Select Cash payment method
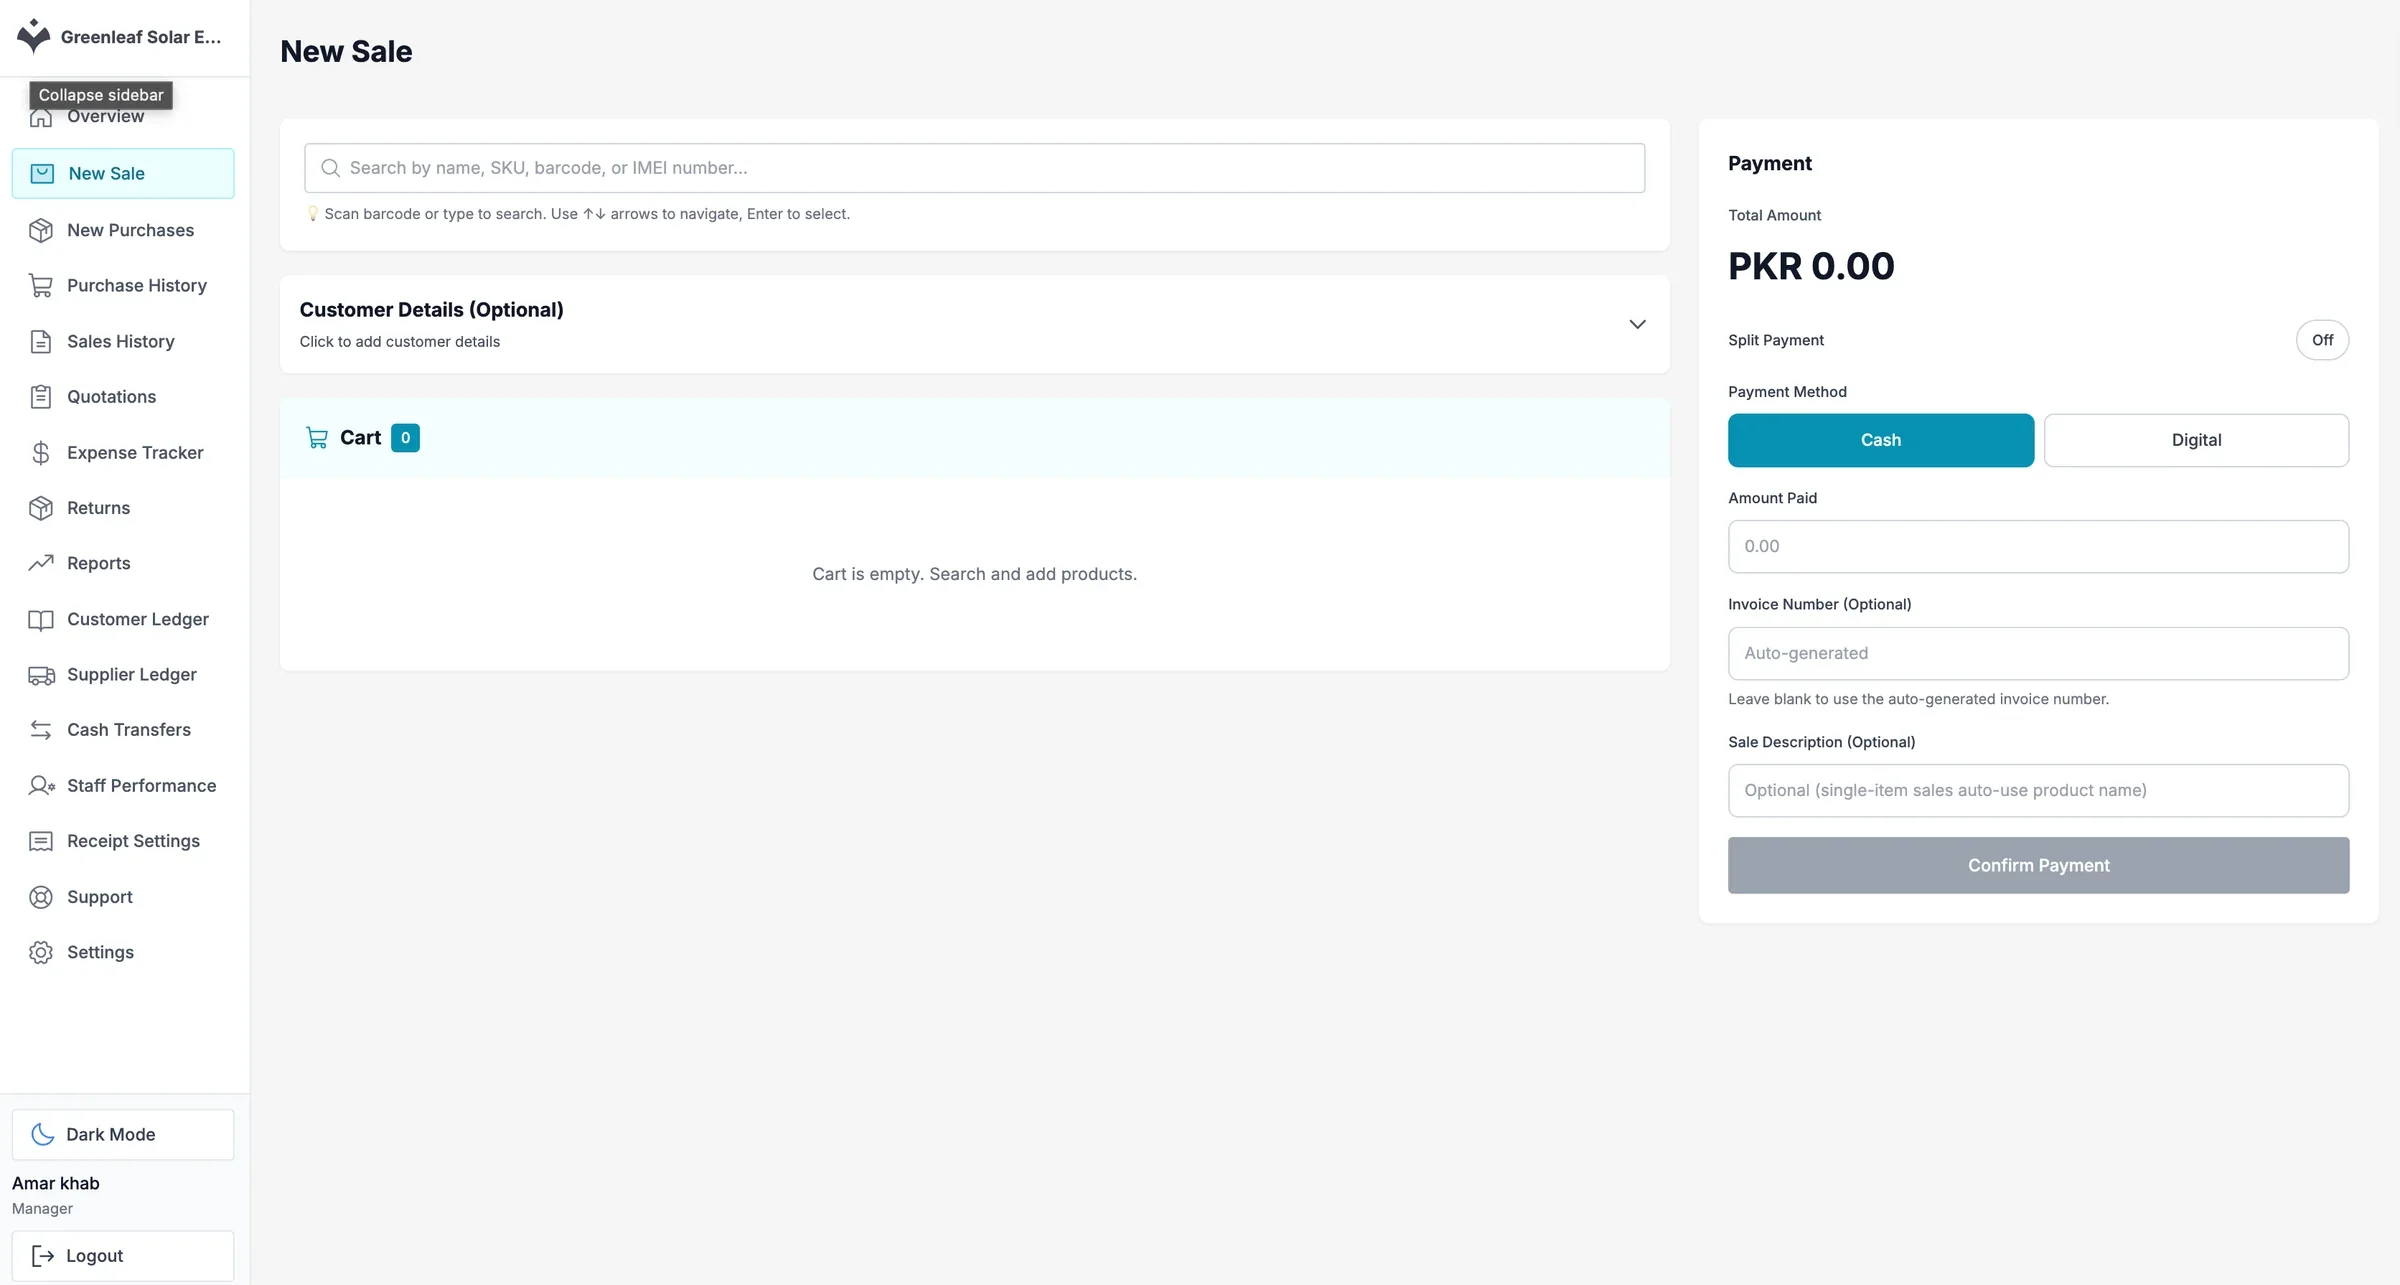This screenshot has height=1285, width=2400. pyautogui.click(x=1881, y=440)
